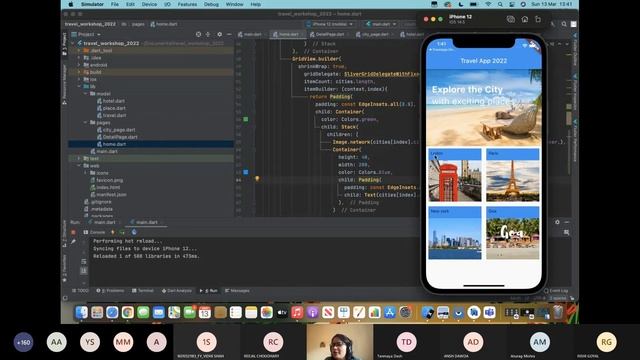Open the Device menu
The height and width of the screenshot is (360, 640).
click(149, 4)
